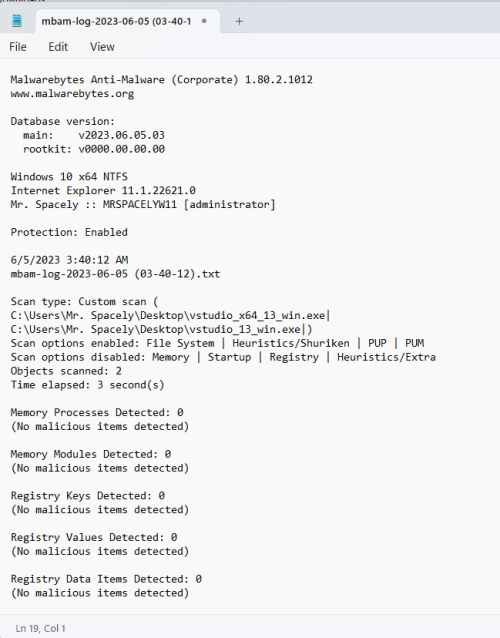Open the File menu
This screenshot has width=500, height=638.
point(18,47)
